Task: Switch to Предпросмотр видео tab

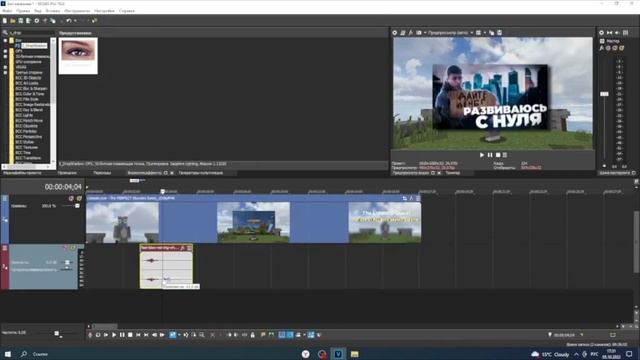Action: [x=411, y=173]
